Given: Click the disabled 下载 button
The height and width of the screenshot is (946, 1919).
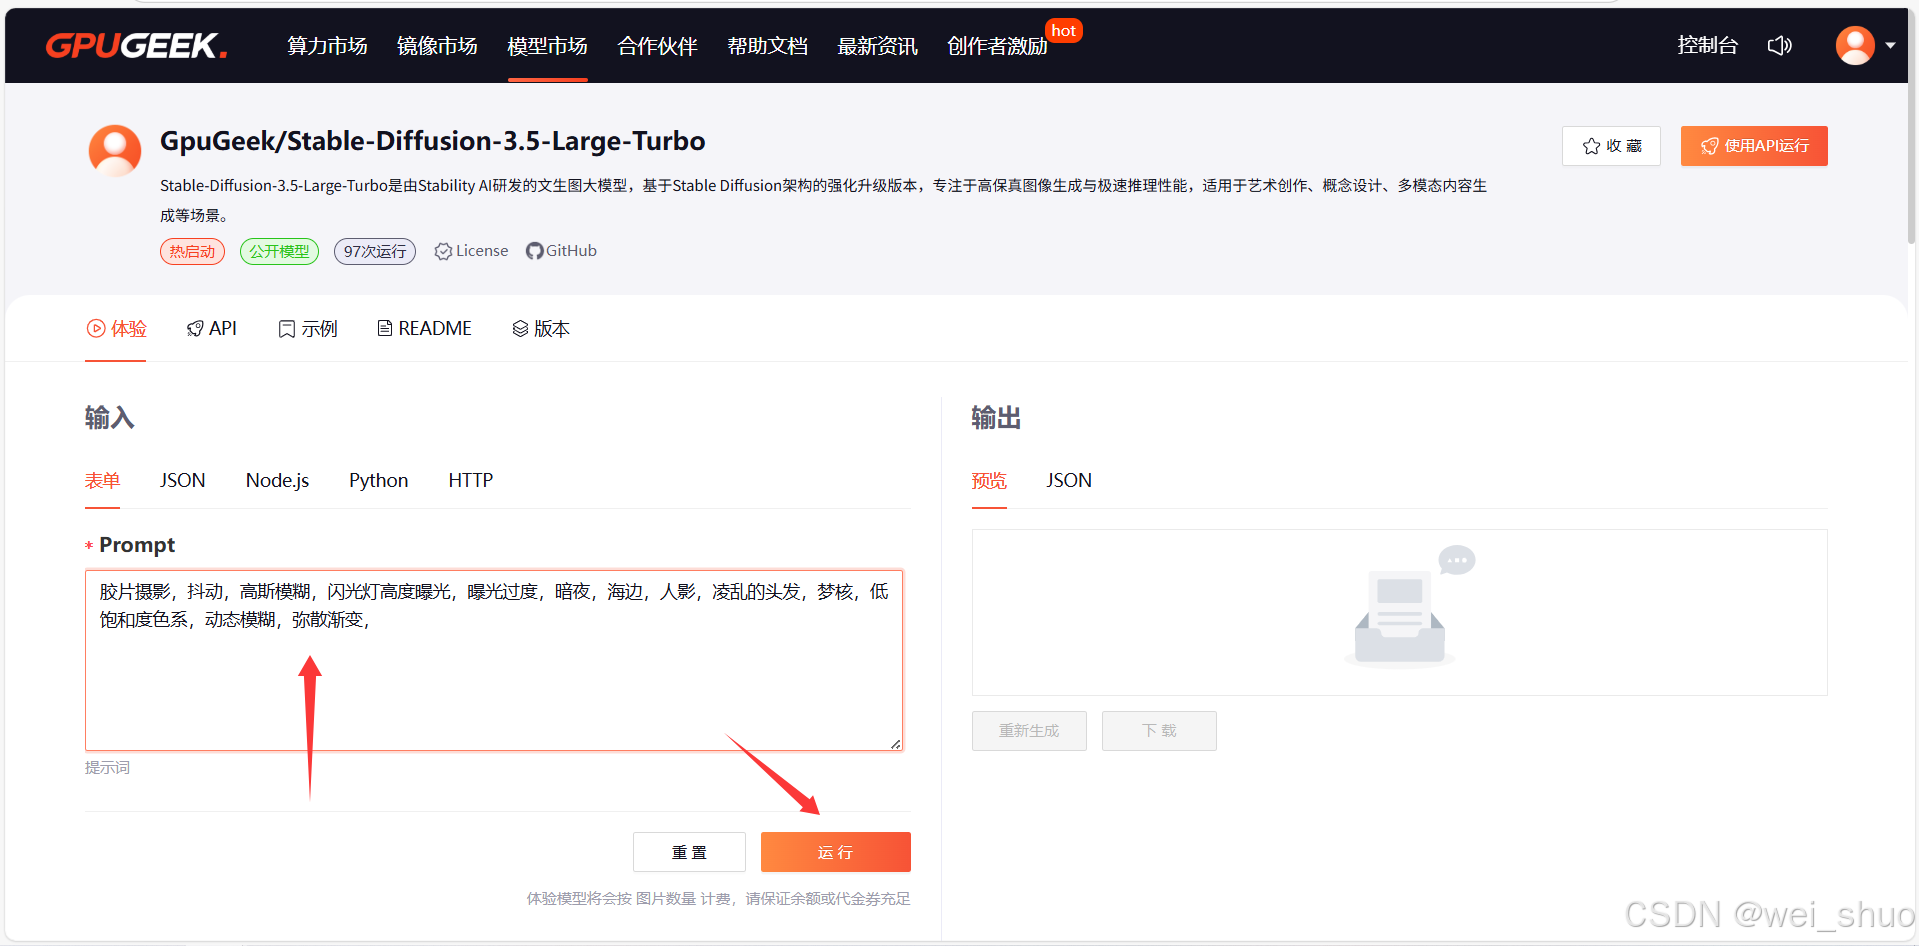Looking at the screenshot, I should 1159,731.
